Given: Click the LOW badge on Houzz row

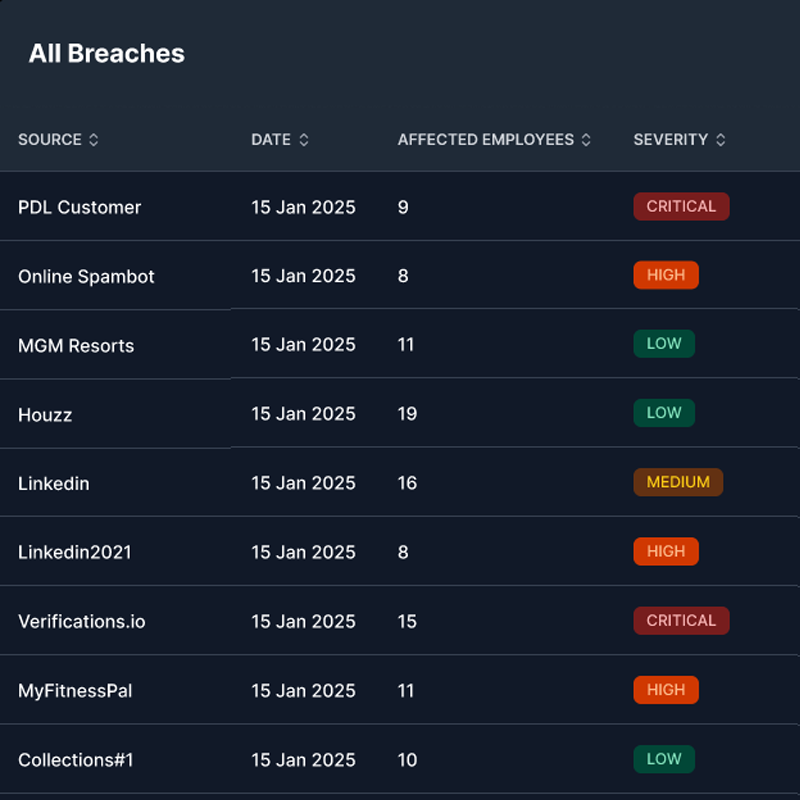Looking at the screenshot, I should (664, 413).
